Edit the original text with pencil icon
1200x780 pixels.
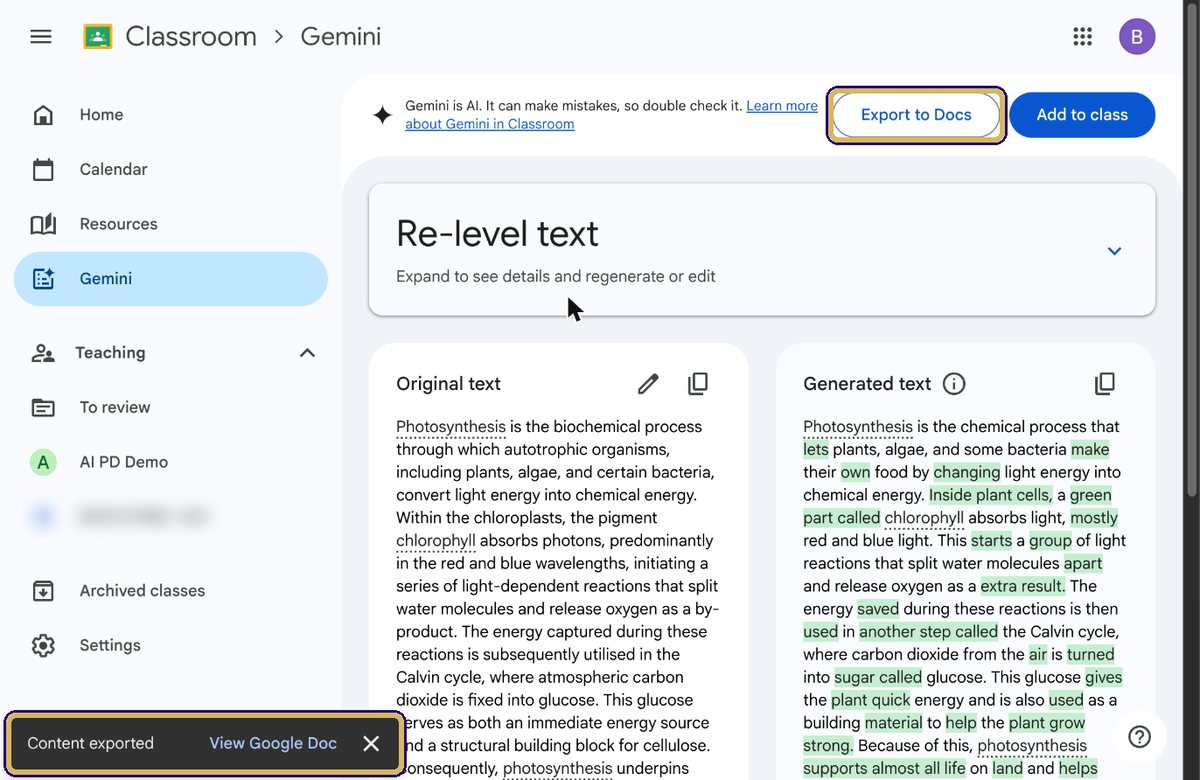tap(648, 384)
